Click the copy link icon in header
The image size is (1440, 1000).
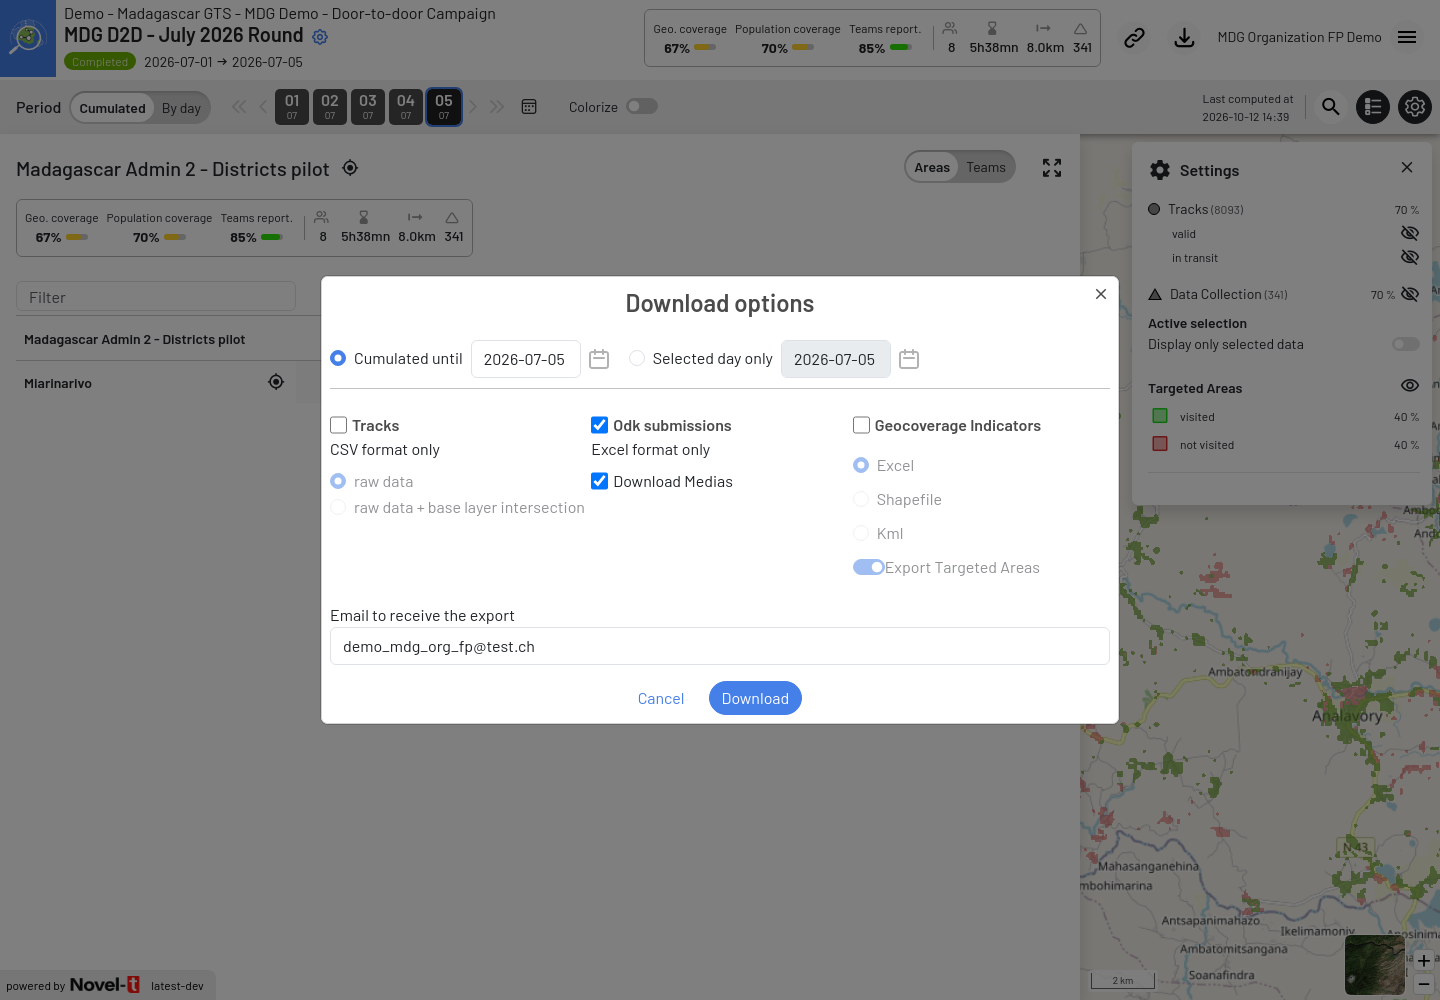pos(1134,38)
